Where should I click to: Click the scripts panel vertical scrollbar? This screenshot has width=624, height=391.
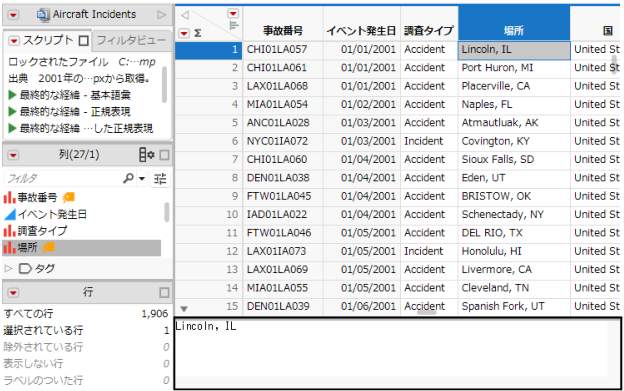pos(165,84)
